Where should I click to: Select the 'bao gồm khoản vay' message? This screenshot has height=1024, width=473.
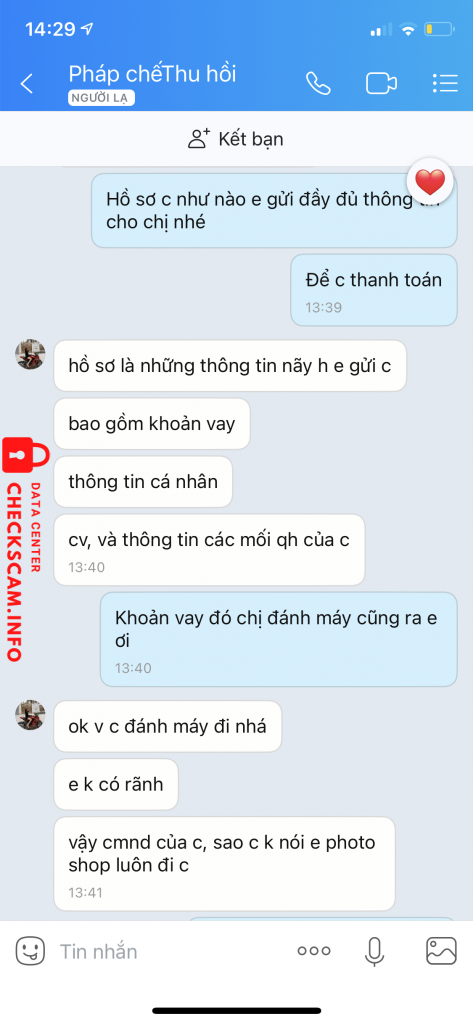[x=152, y=424]
